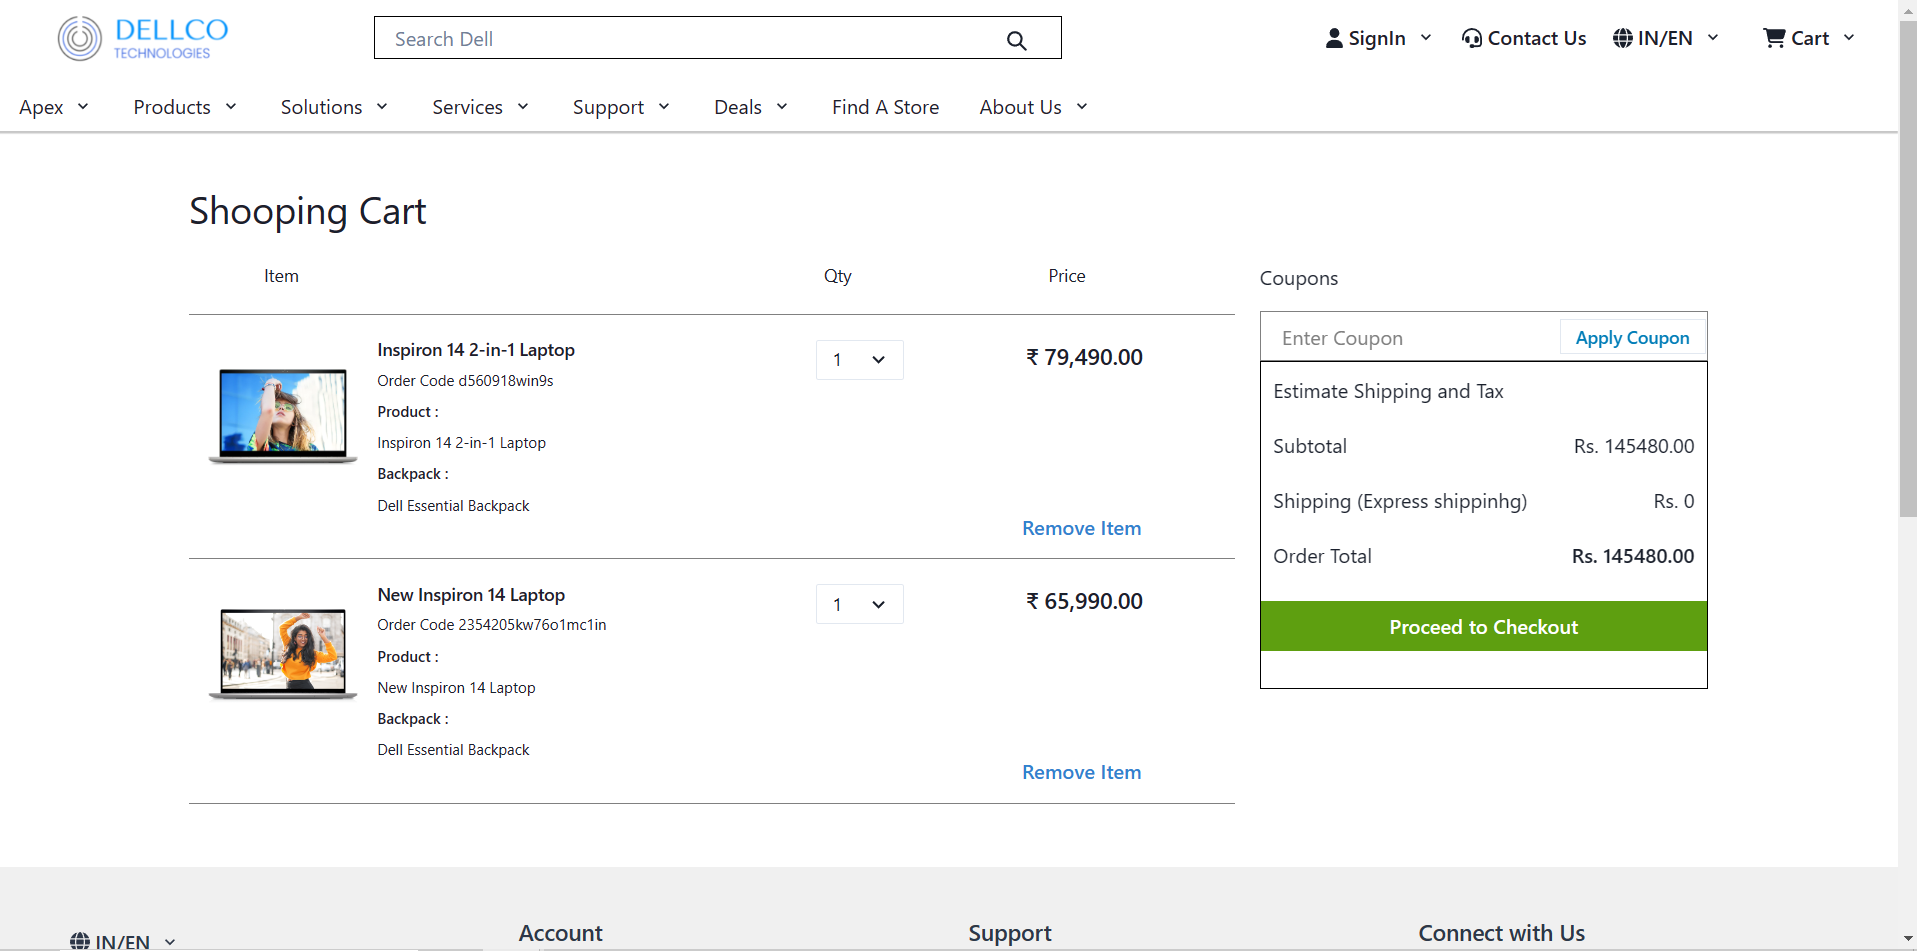Open quantity dropdown for New Inspiron 14
1917x951 pixels.
860,604
